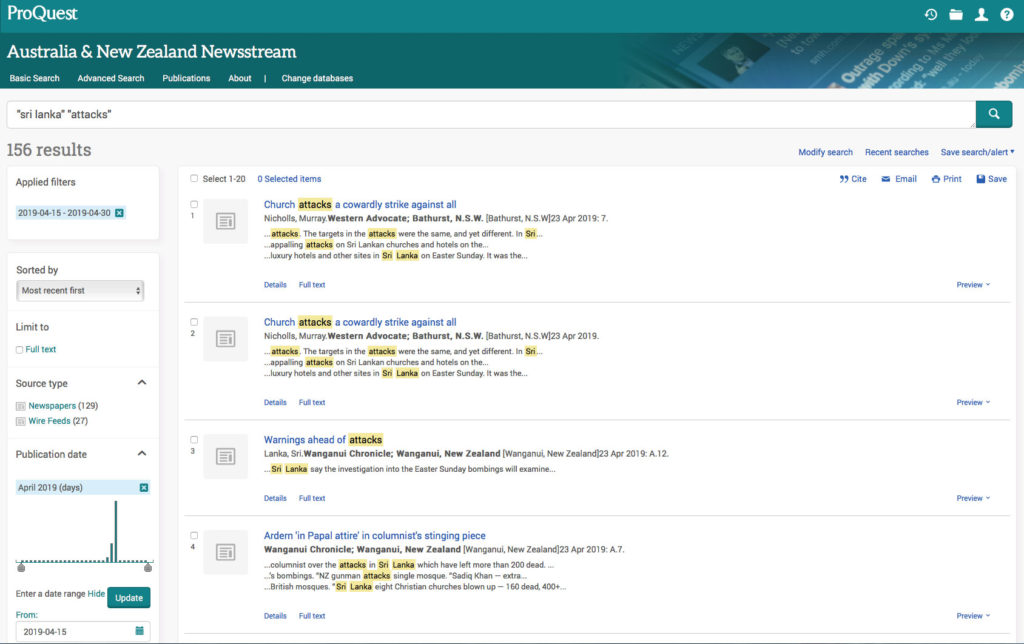The width and height of the screenshot is (1024, 644).
Task: Expand Preview for the Ardern article
Action: [973, 616]
